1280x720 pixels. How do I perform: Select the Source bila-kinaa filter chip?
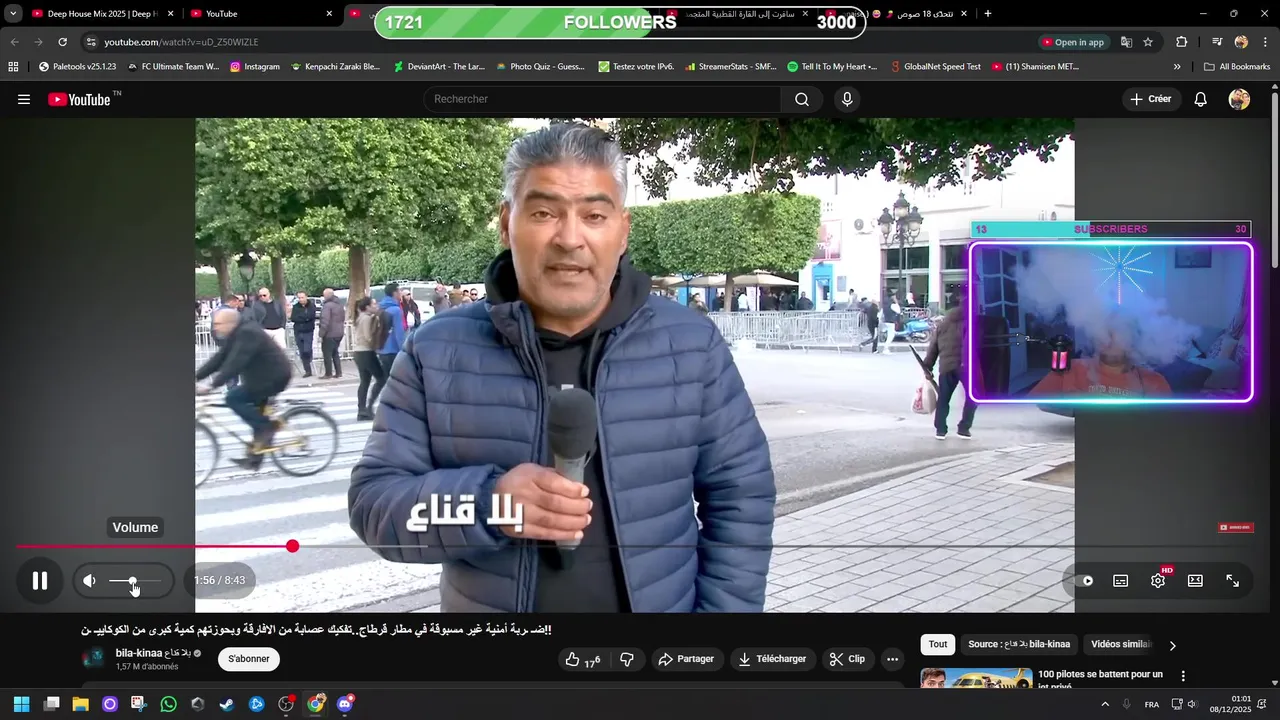1019,645
